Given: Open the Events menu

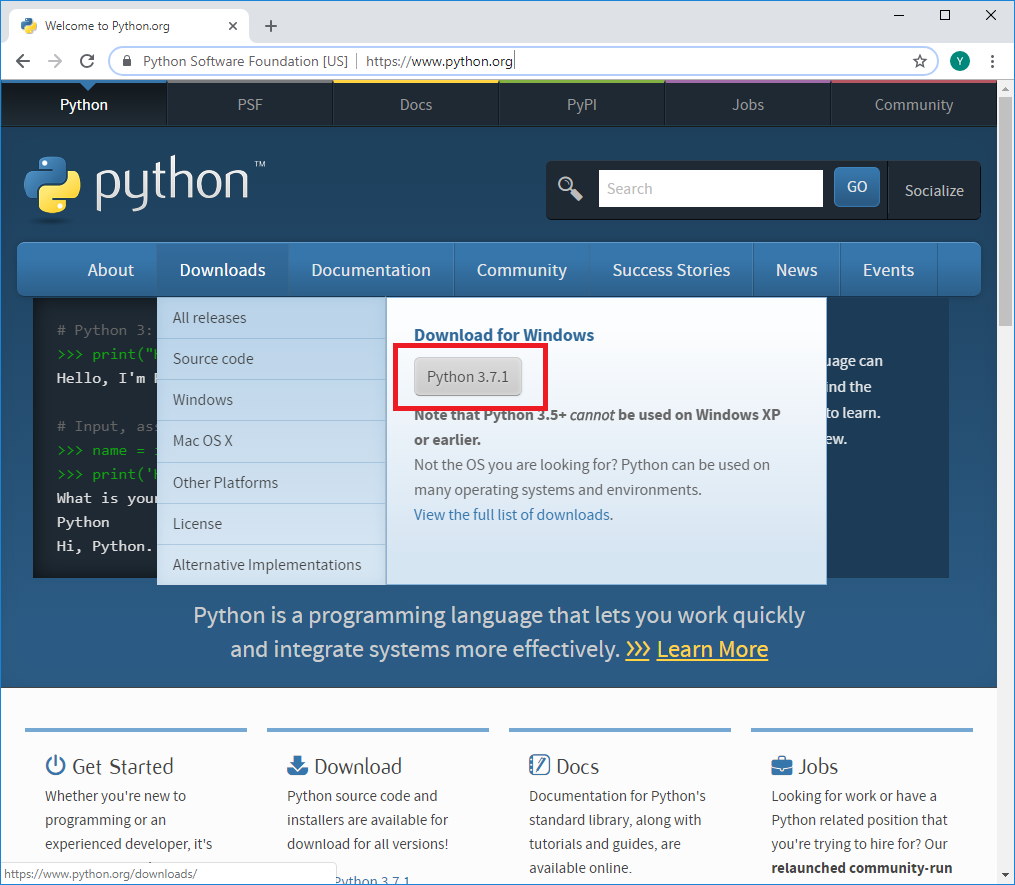Looking at the screenshot, I should point(888,270).
